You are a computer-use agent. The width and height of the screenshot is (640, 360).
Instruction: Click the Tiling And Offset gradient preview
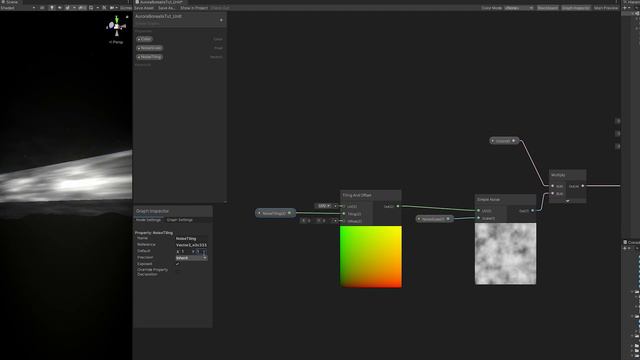pos(371,257)
